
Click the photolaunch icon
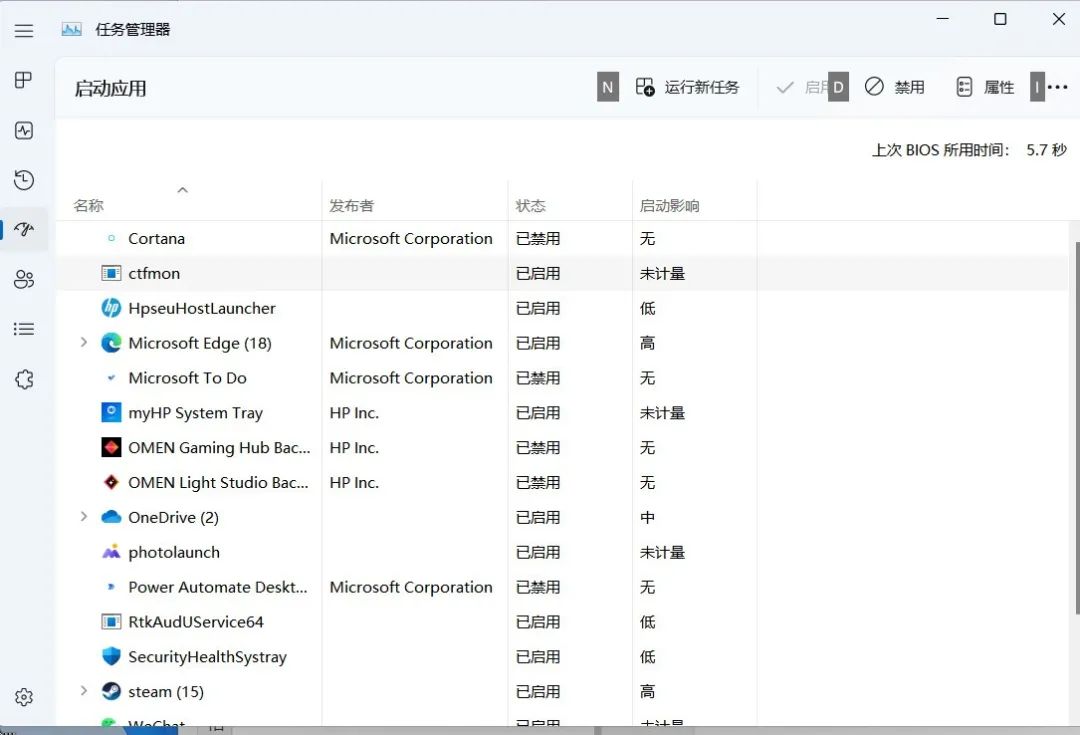pos(111,552)
